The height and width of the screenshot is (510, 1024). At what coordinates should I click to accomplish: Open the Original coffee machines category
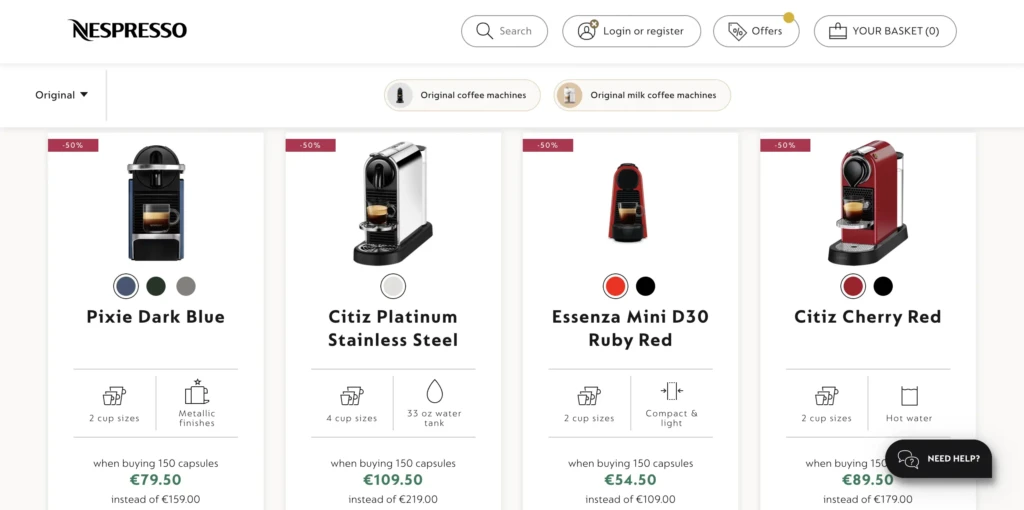click(x=463, y=95)
